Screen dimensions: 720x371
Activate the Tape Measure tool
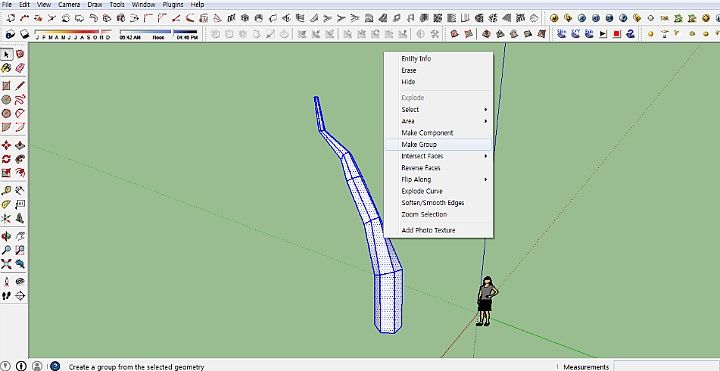6,191
